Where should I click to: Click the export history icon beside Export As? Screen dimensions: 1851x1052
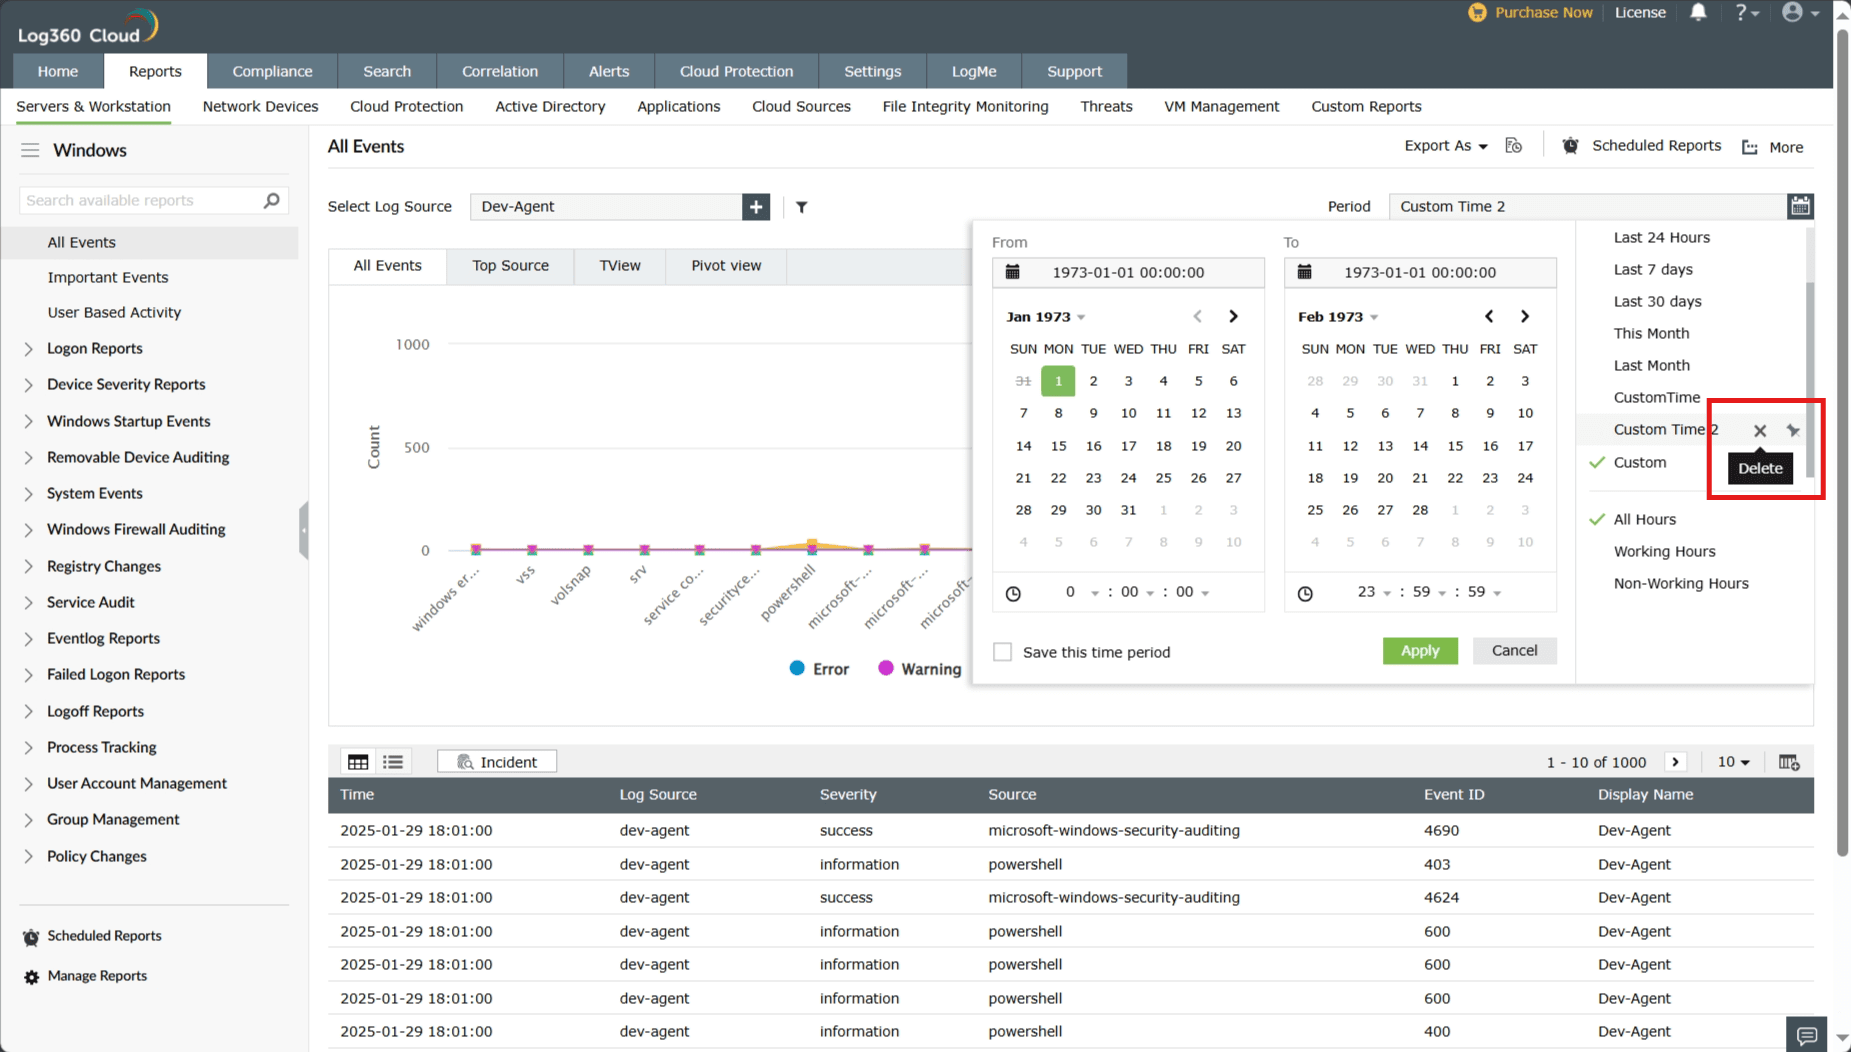[x=1514, y=146]
